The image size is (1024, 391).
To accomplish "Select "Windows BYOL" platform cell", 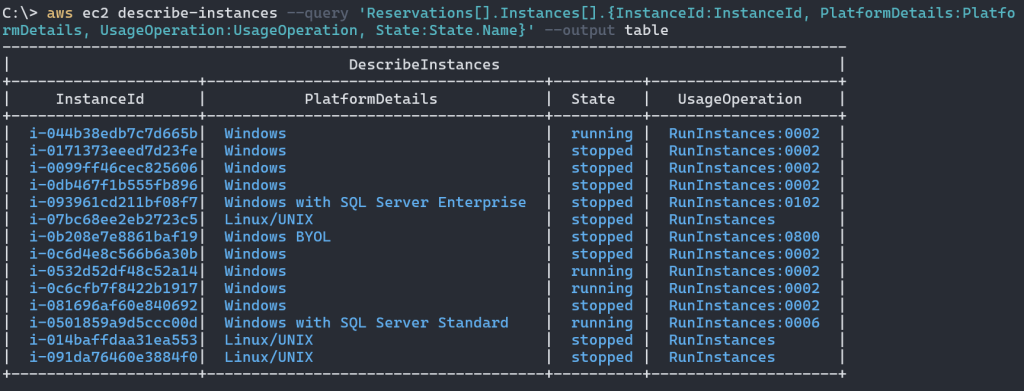I will [278, 237].
